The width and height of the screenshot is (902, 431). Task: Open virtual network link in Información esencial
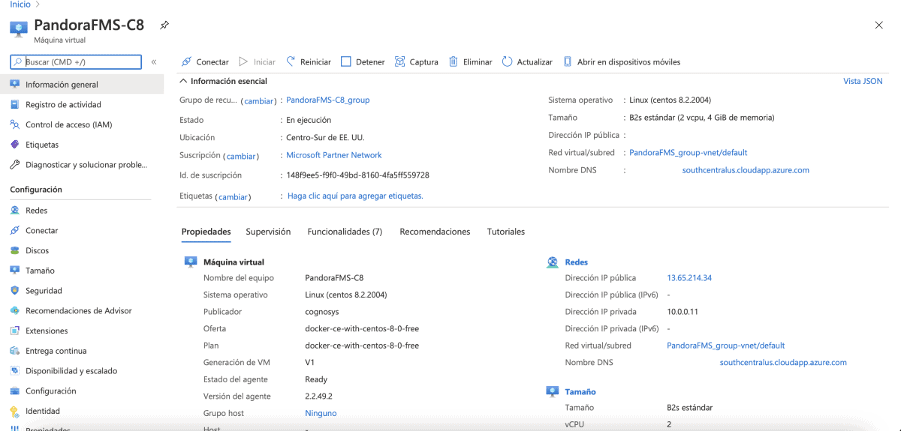[x=689, y=152]
